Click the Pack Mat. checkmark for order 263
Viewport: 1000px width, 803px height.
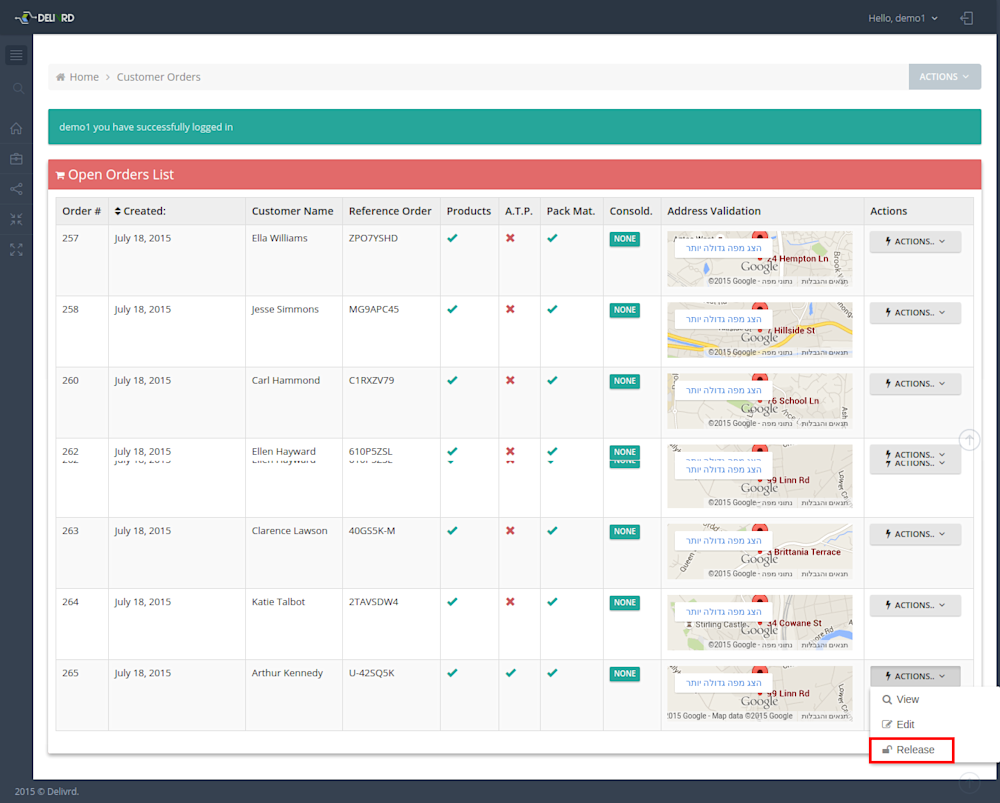[552, 530]
